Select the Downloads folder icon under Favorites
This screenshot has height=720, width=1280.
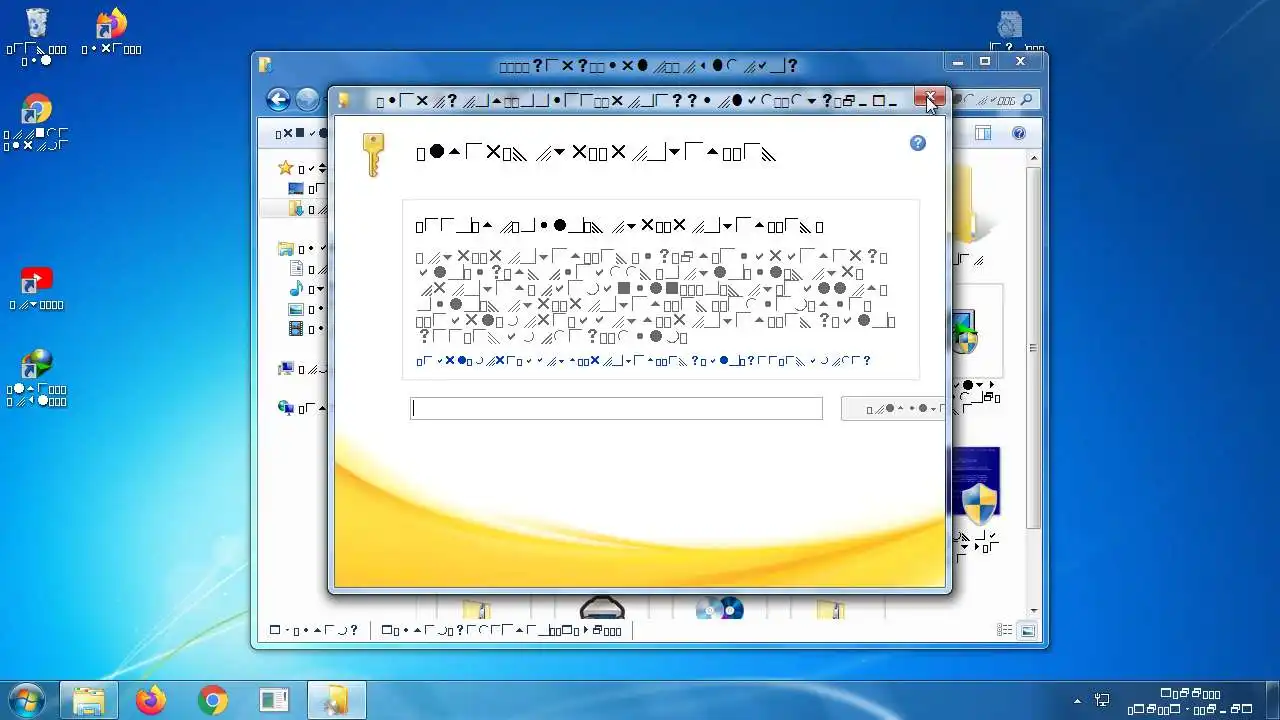point(296,209)
